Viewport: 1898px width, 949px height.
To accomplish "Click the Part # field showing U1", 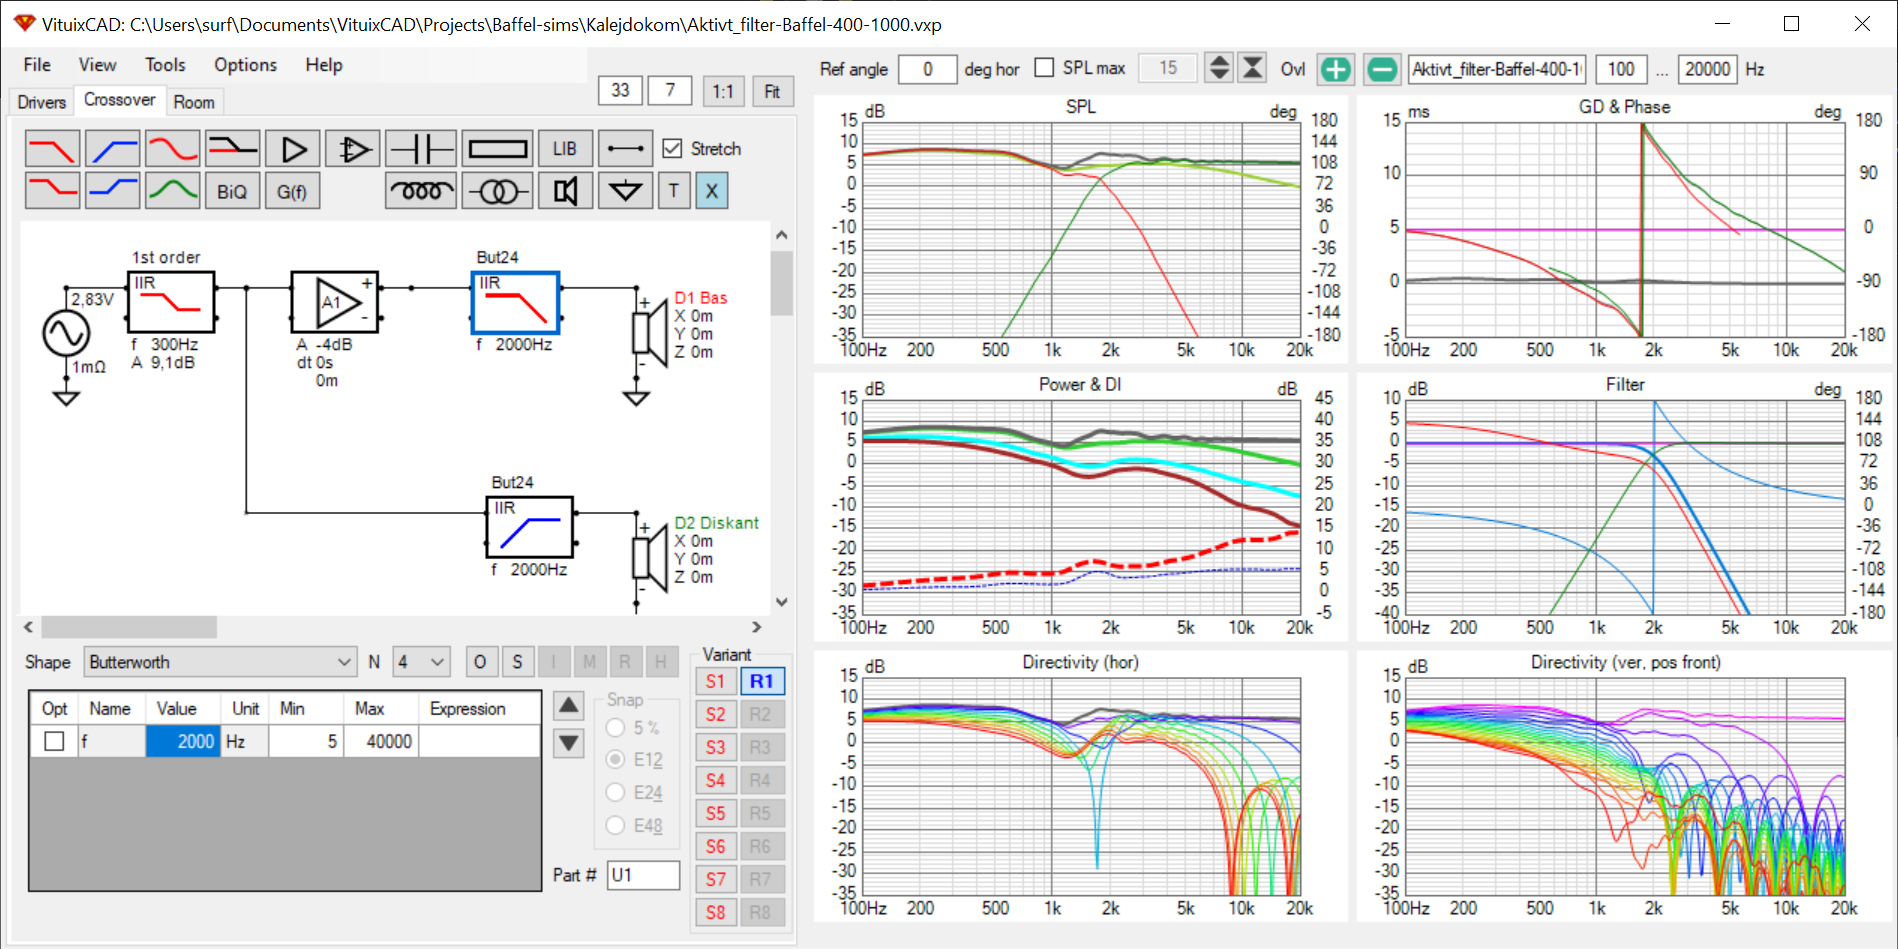I will tap(643, 875).
